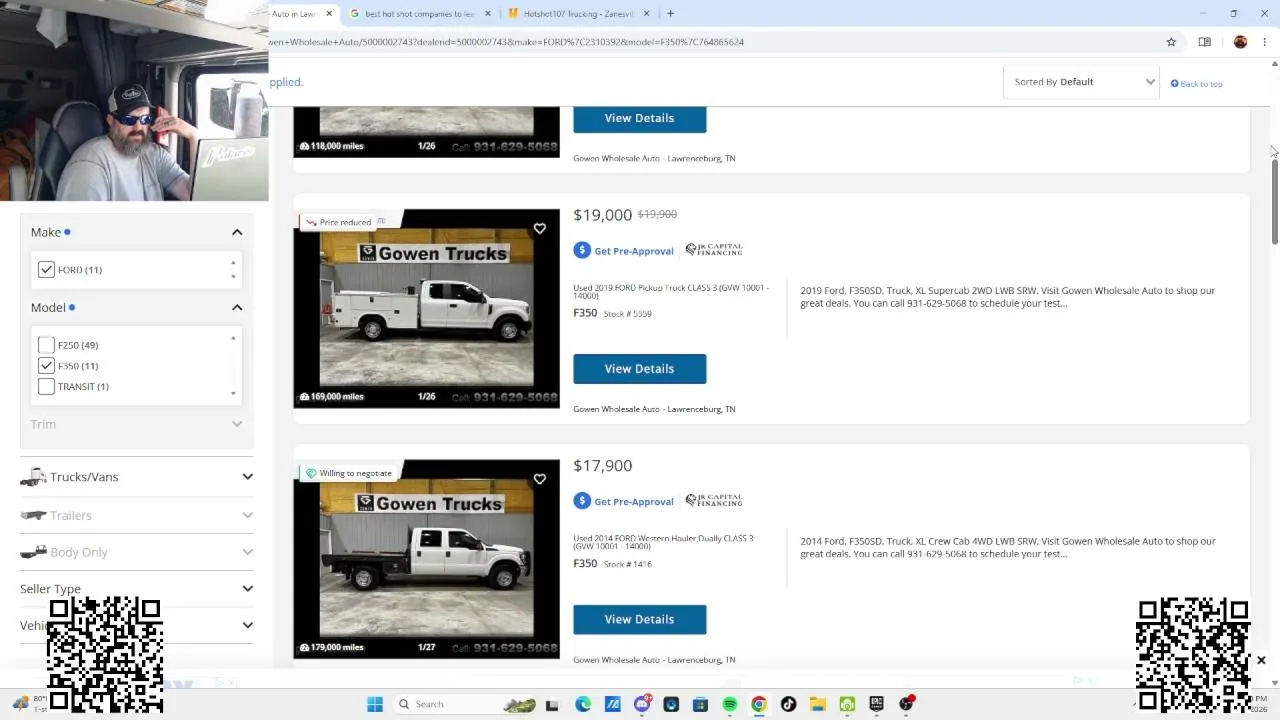Viewport: 1280px width, 720px height.
Task: Open Epic Games Launcher from the taskbar
Action: click(877, 704)
